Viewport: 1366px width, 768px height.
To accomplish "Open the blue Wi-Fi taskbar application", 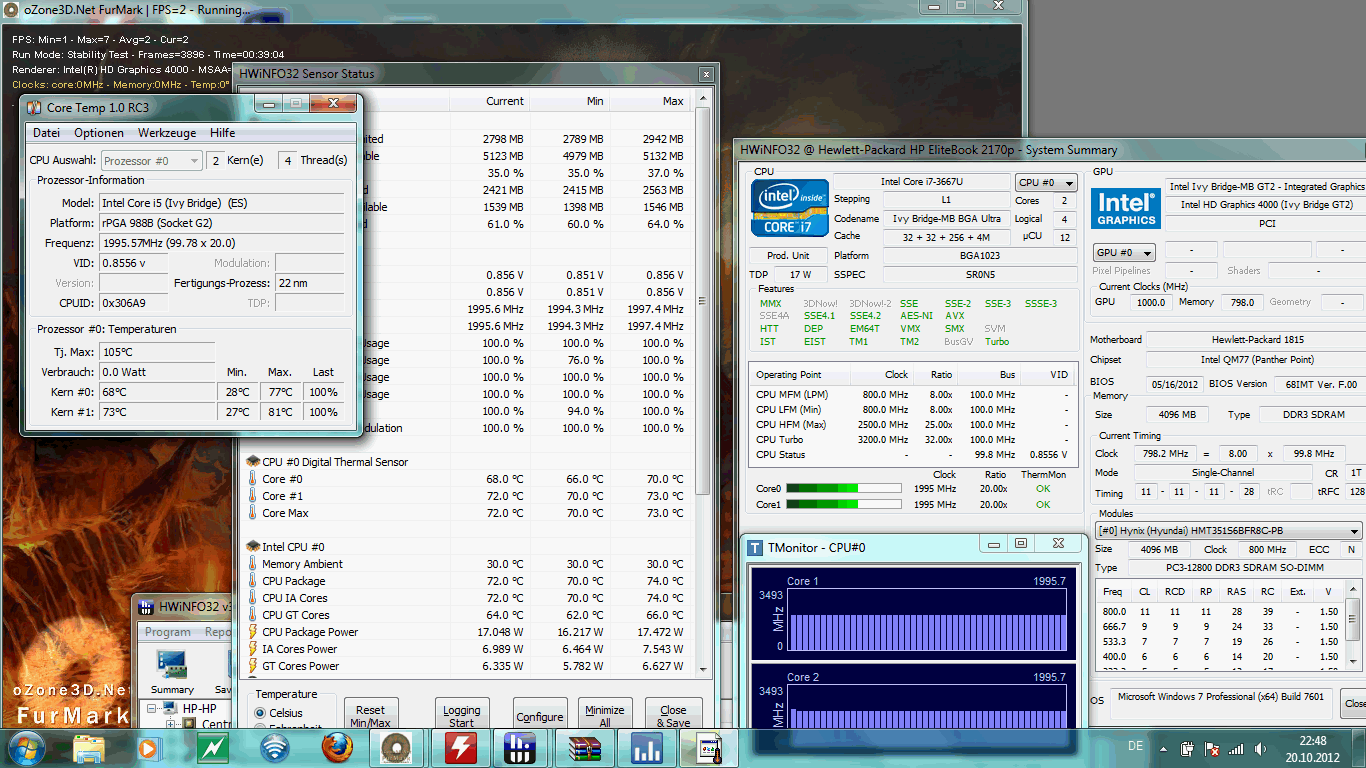I will 274,748.
